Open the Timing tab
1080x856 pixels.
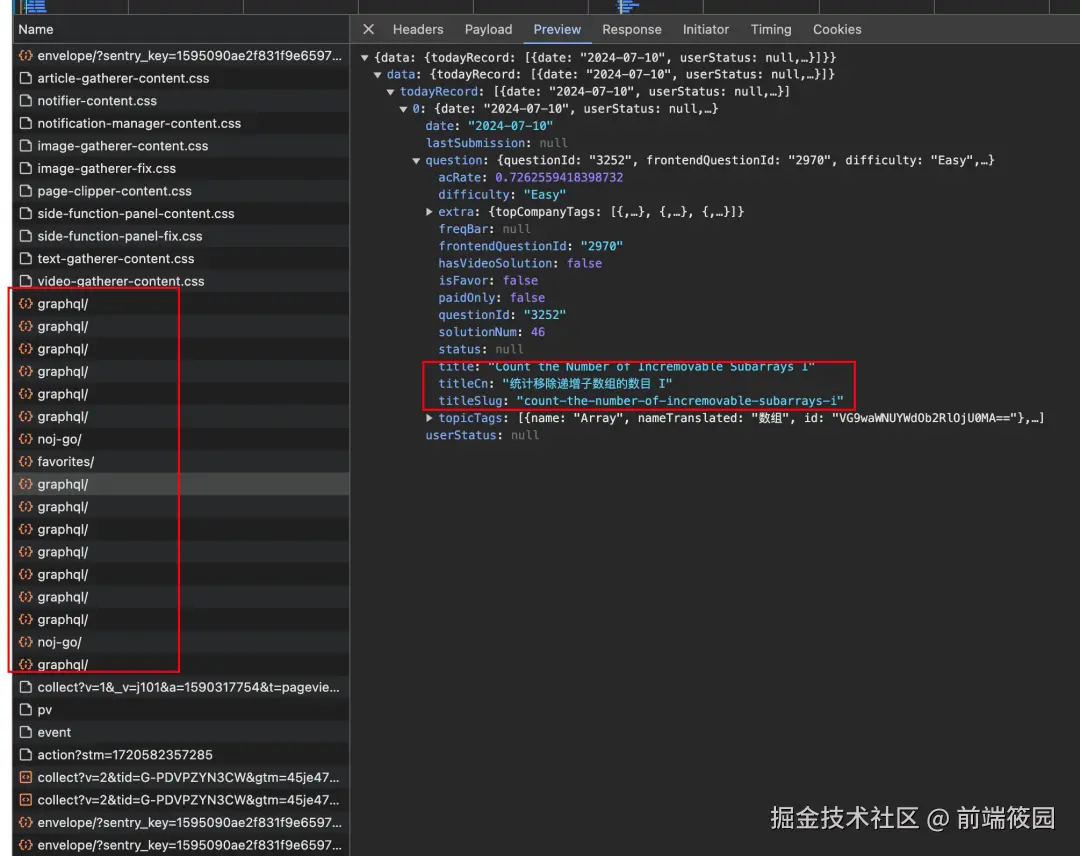pyautogui.click(x=771, y=30)
